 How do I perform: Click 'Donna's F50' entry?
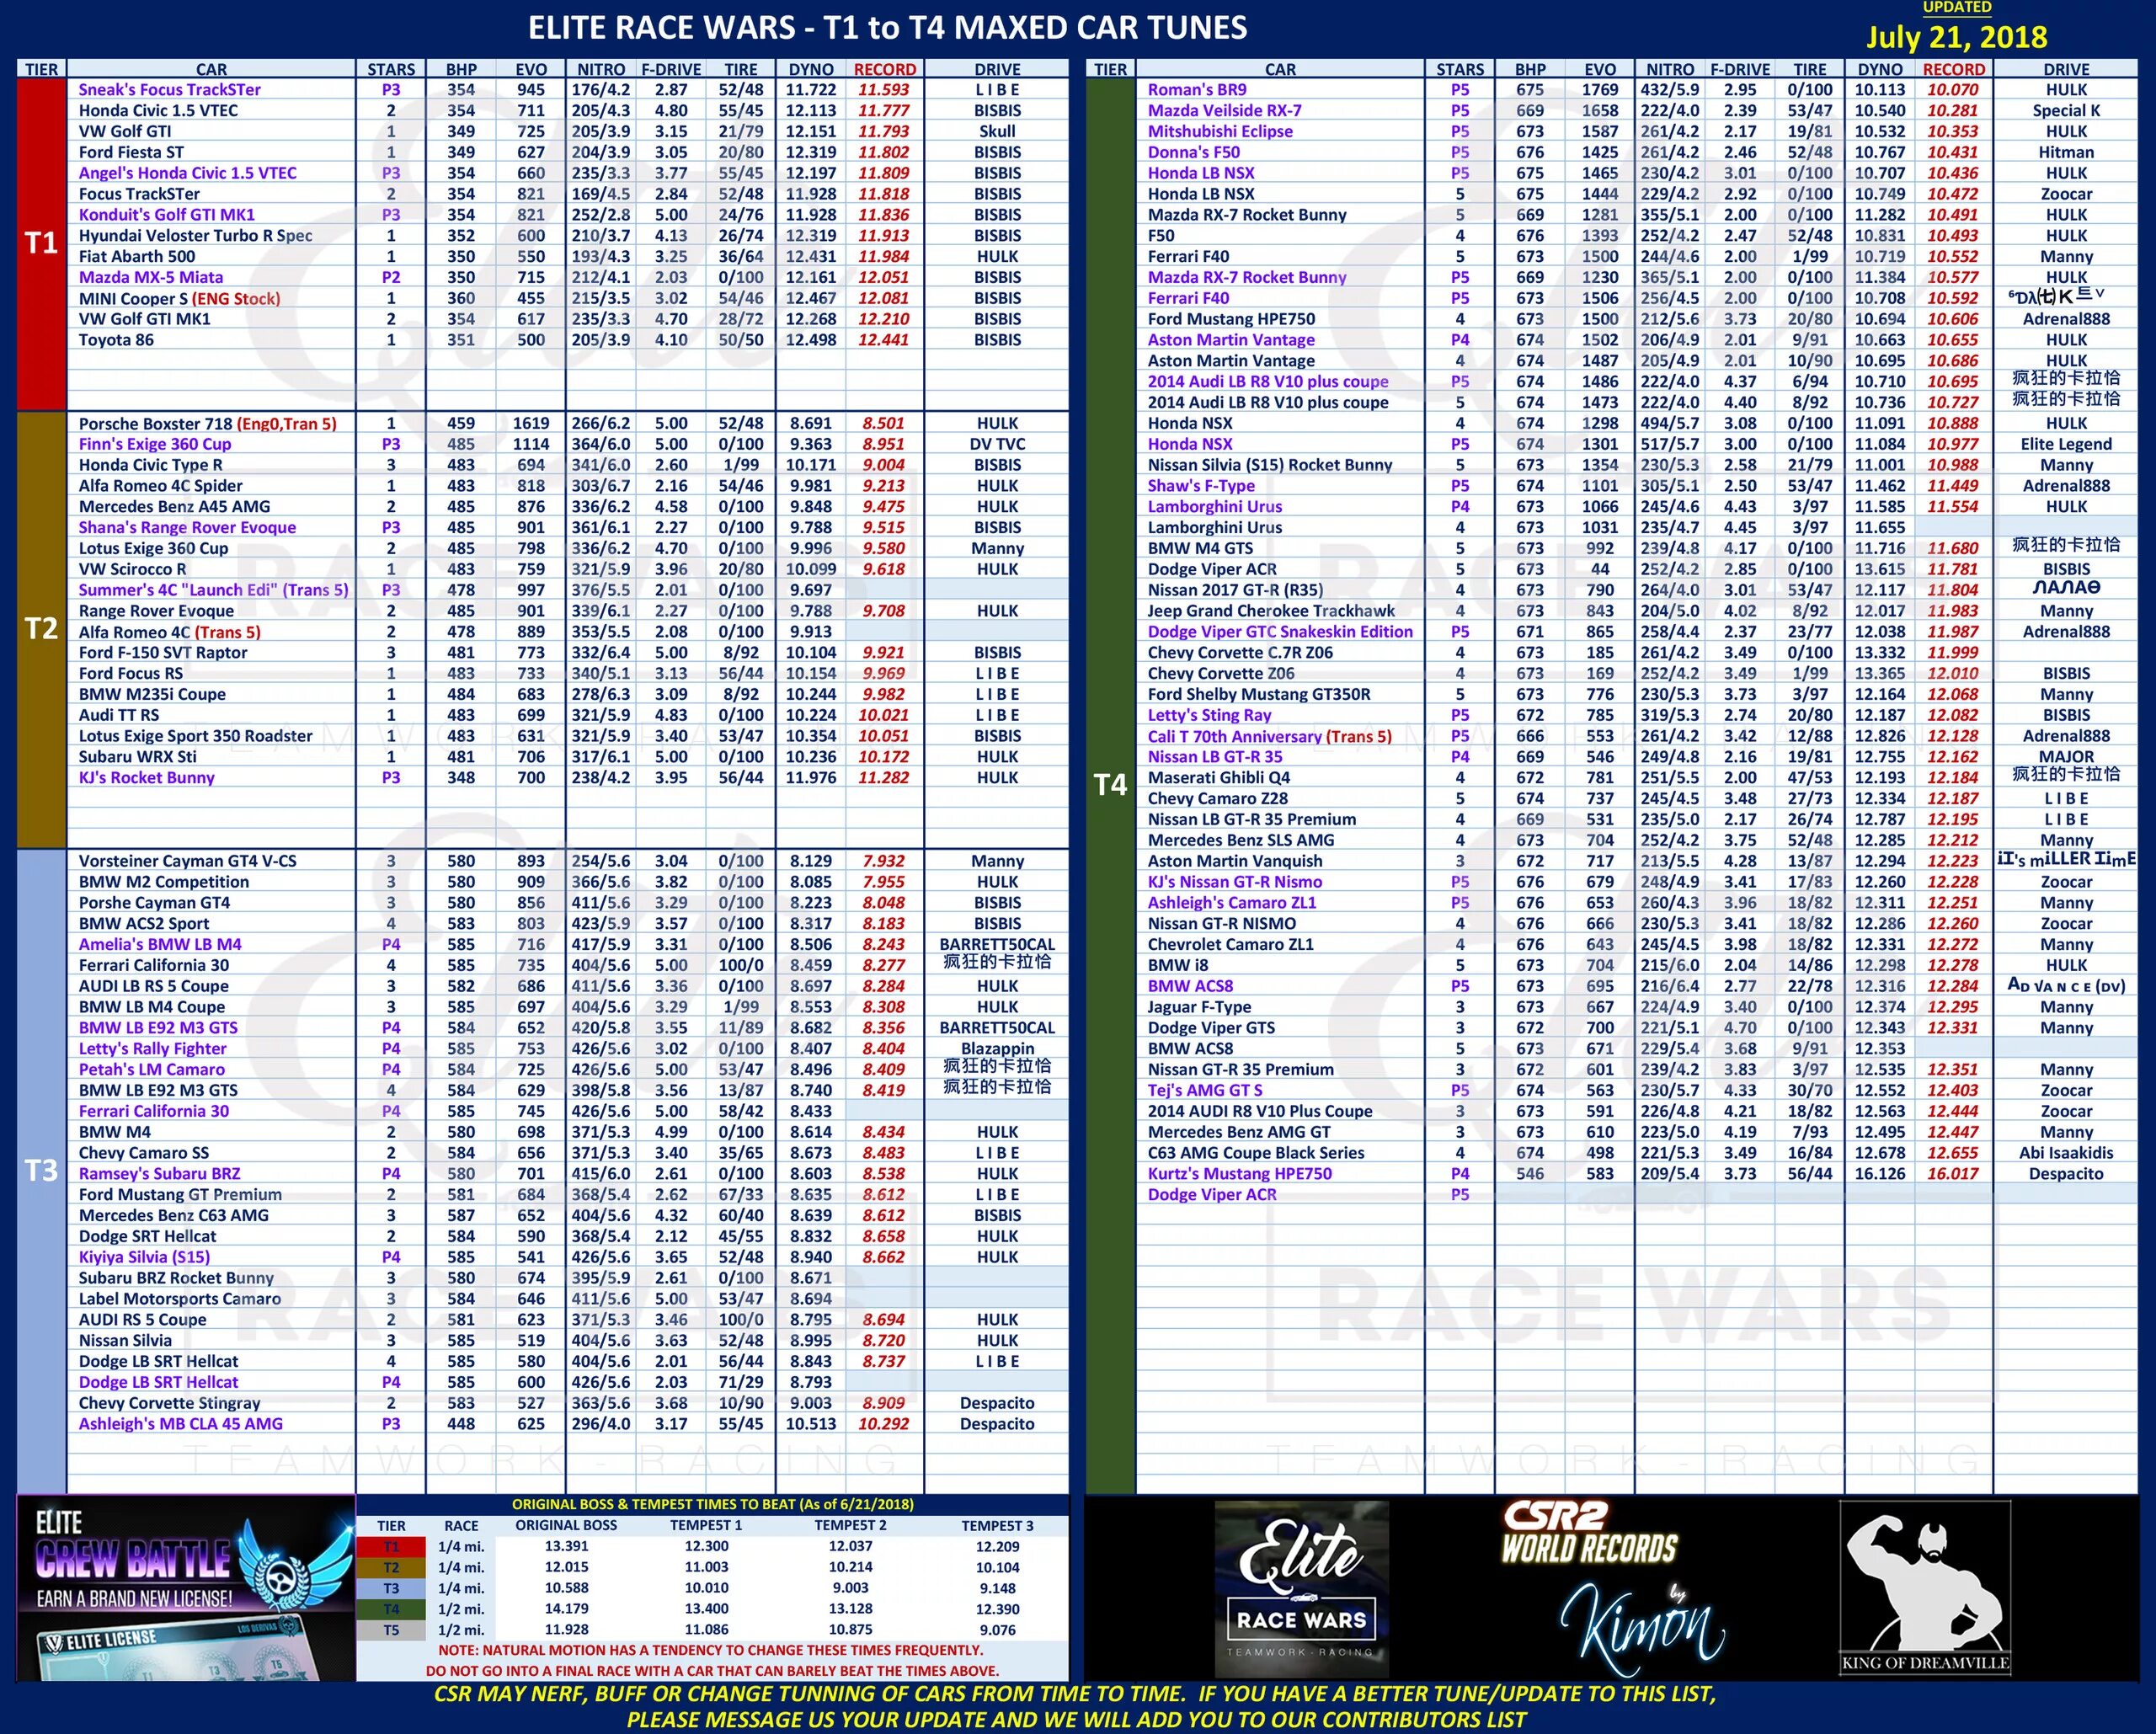(x=1193, y=152)
